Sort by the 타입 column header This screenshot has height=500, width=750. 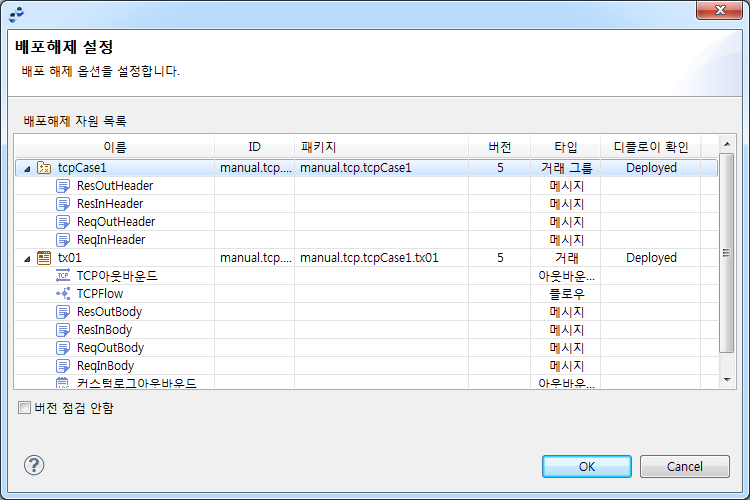click(565, 147)
